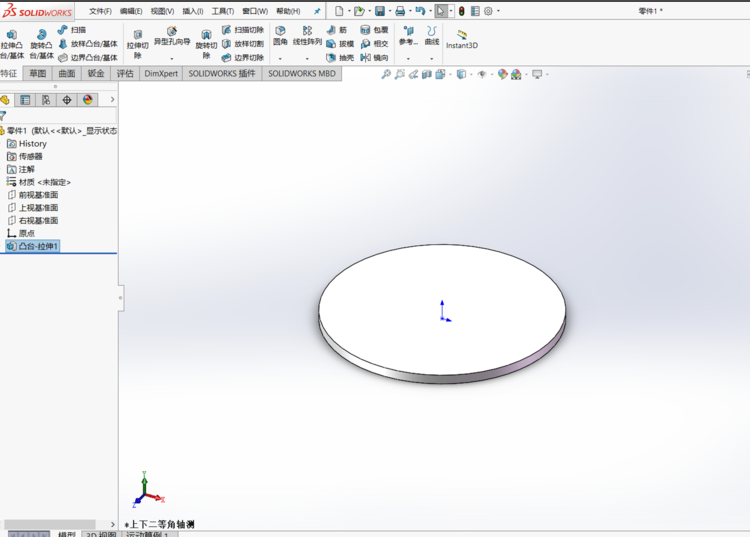Select the Draft (拔模) tool
Viewport: 750px width, 537px height.
click(x=340, y=44)
